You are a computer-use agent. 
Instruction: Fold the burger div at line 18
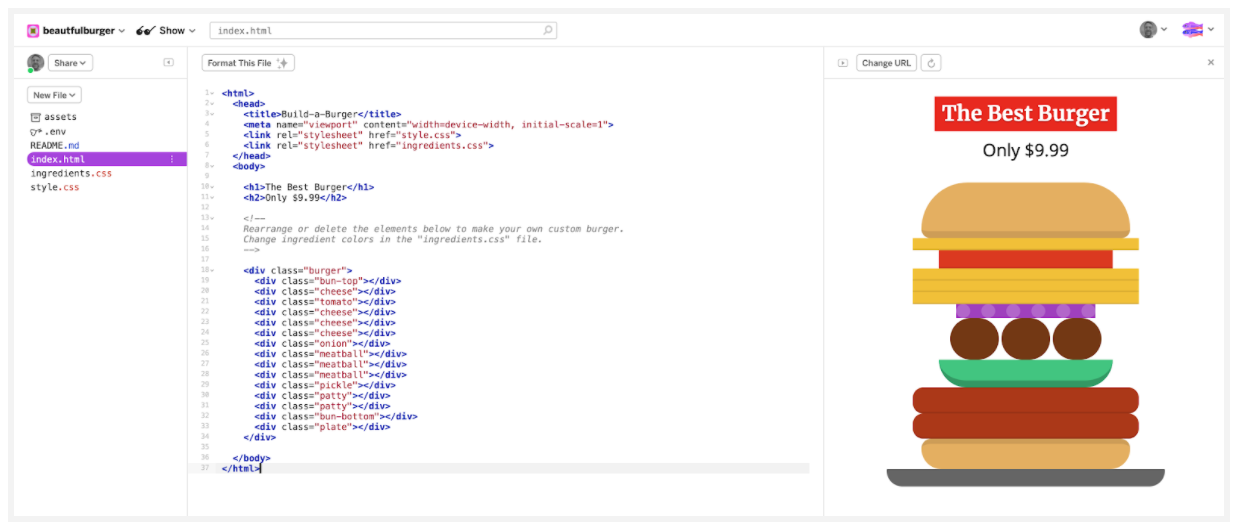click(213, 270)
